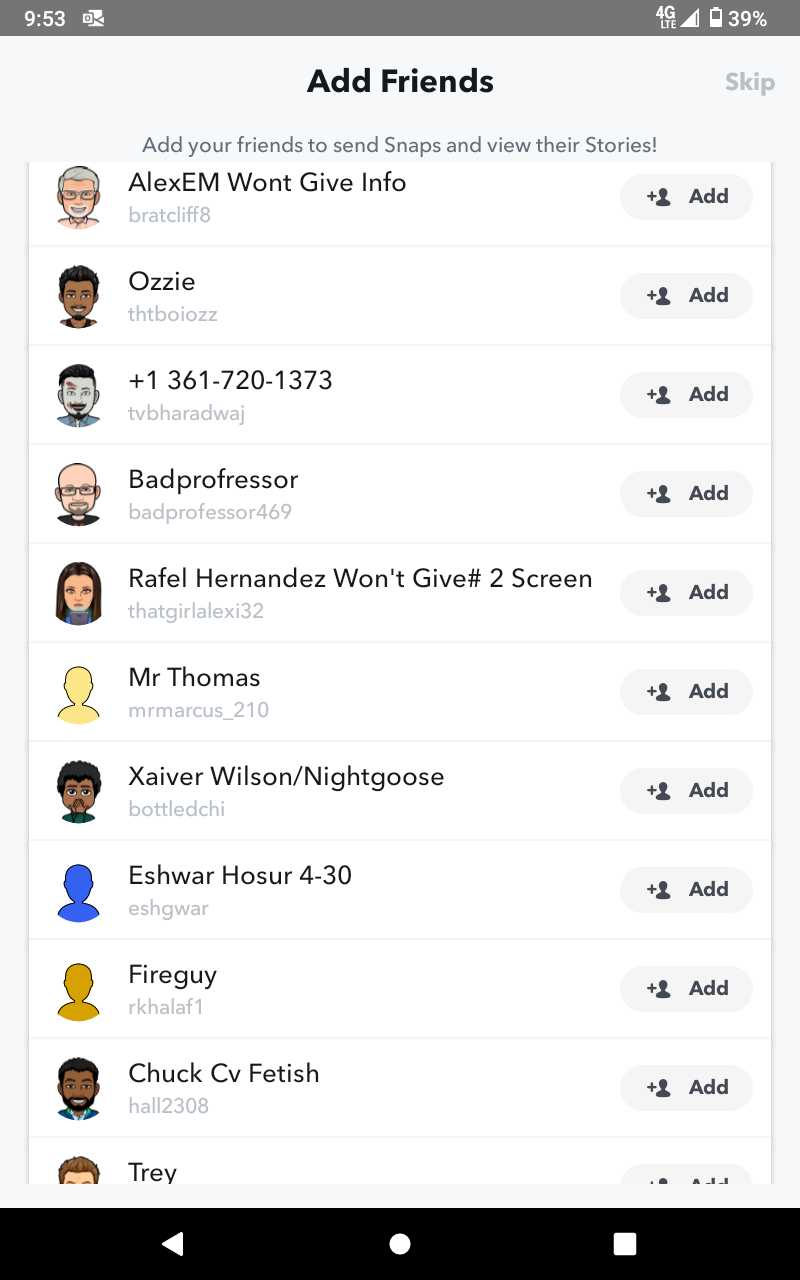Skip the Add Friends step
800x1280 pixels.
coord(749,82)
